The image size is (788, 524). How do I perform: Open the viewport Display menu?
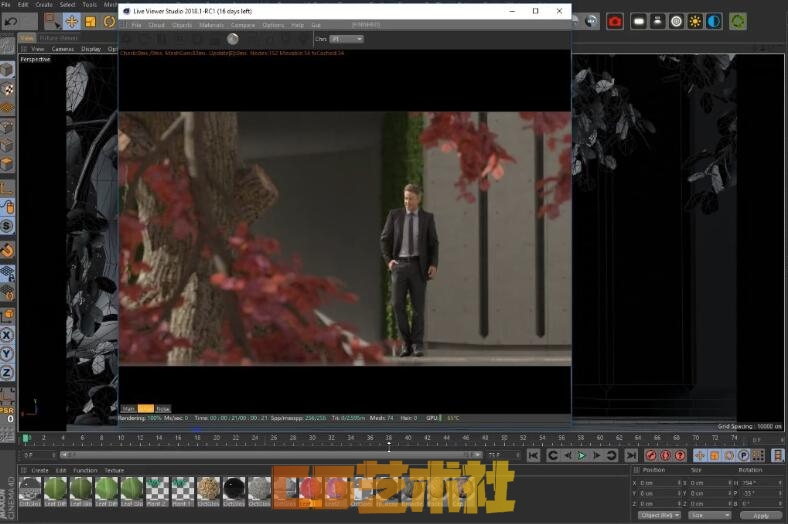(x=91, y=49)
